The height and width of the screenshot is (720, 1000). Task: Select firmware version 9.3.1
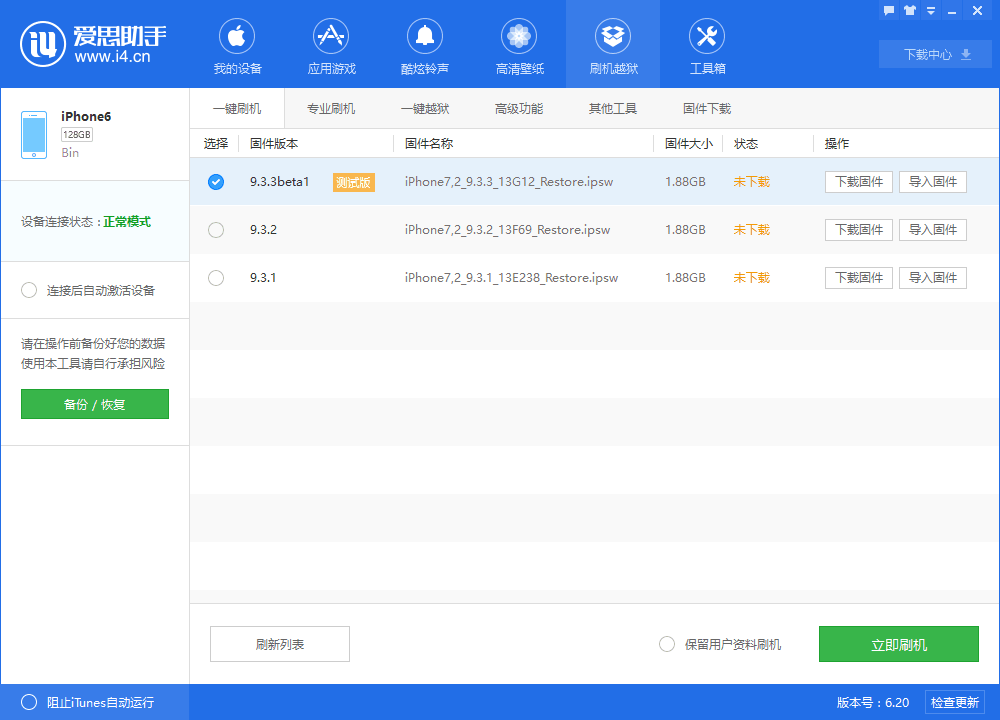click(215, 278)
